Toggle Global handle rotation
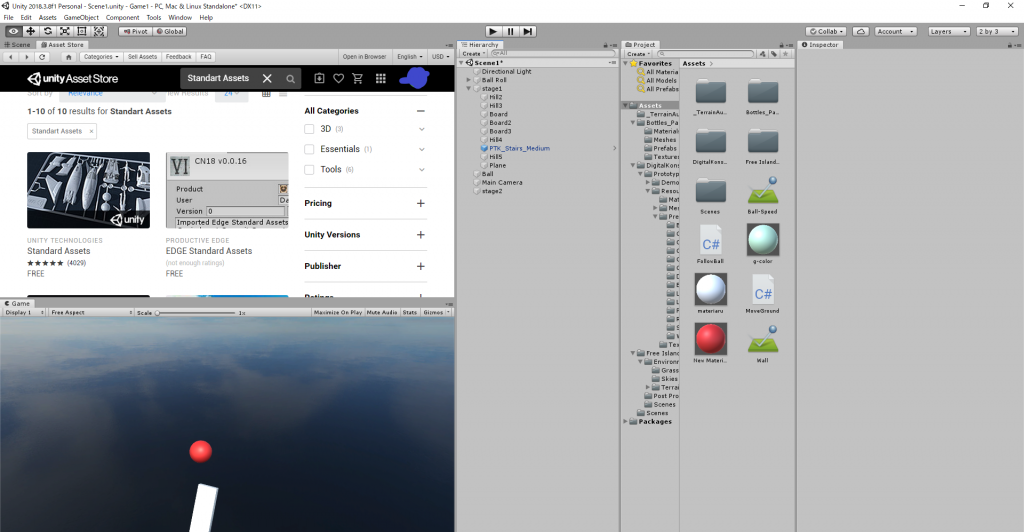 click(170, 31)
